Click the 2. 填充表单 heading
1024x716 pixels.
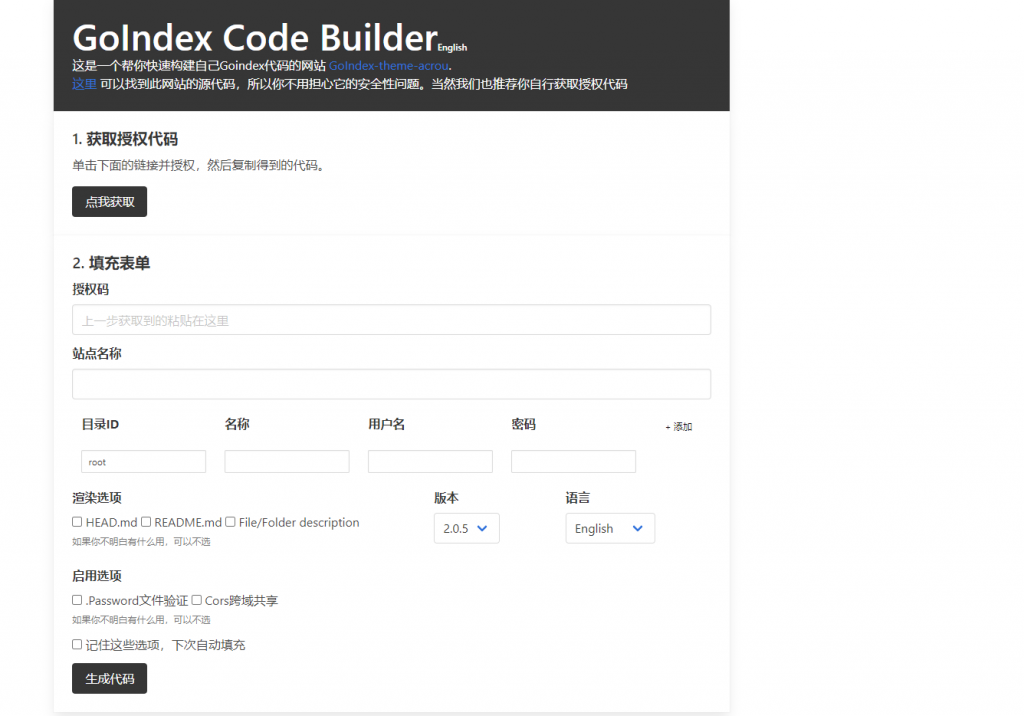(111, 263)
